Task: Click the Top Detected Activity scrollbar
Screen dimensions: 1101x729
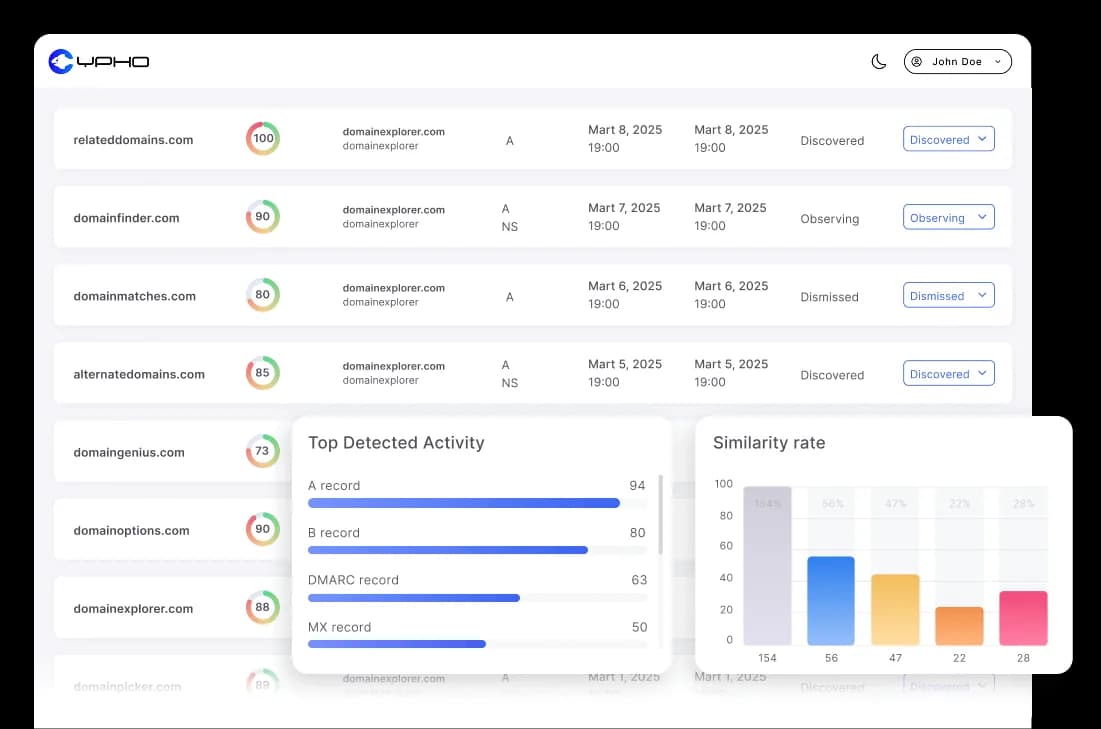Action: coord(660,514)
